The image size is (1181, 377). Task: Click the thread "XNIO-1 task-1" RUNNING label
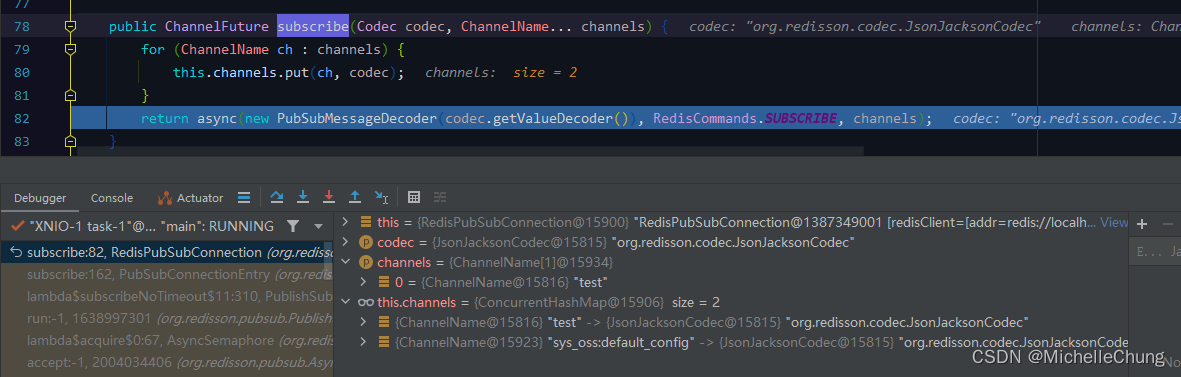[x=151, y=226]
